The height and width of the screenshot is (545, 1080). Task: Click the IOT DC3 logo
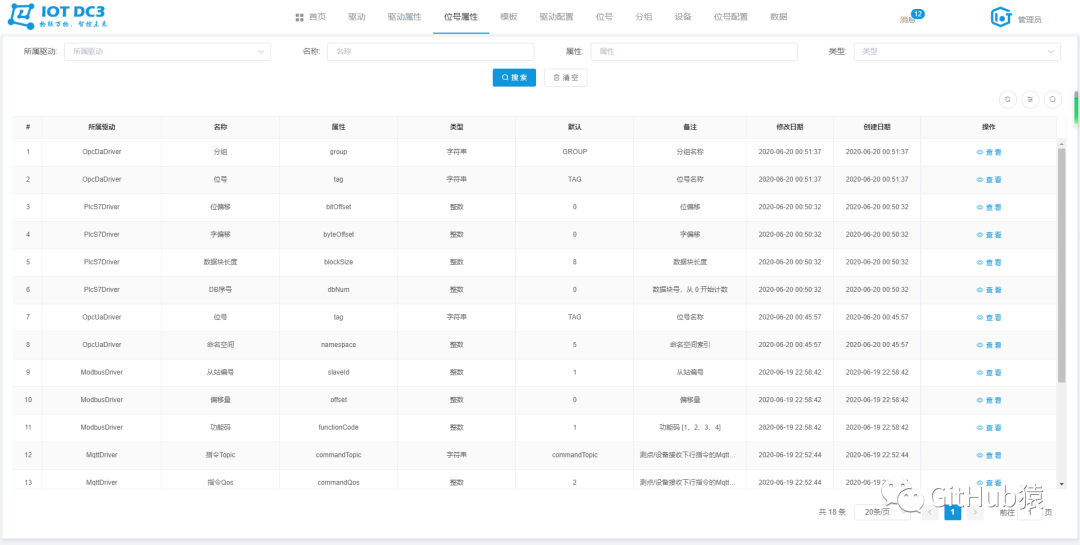click(x=58, y=16)
